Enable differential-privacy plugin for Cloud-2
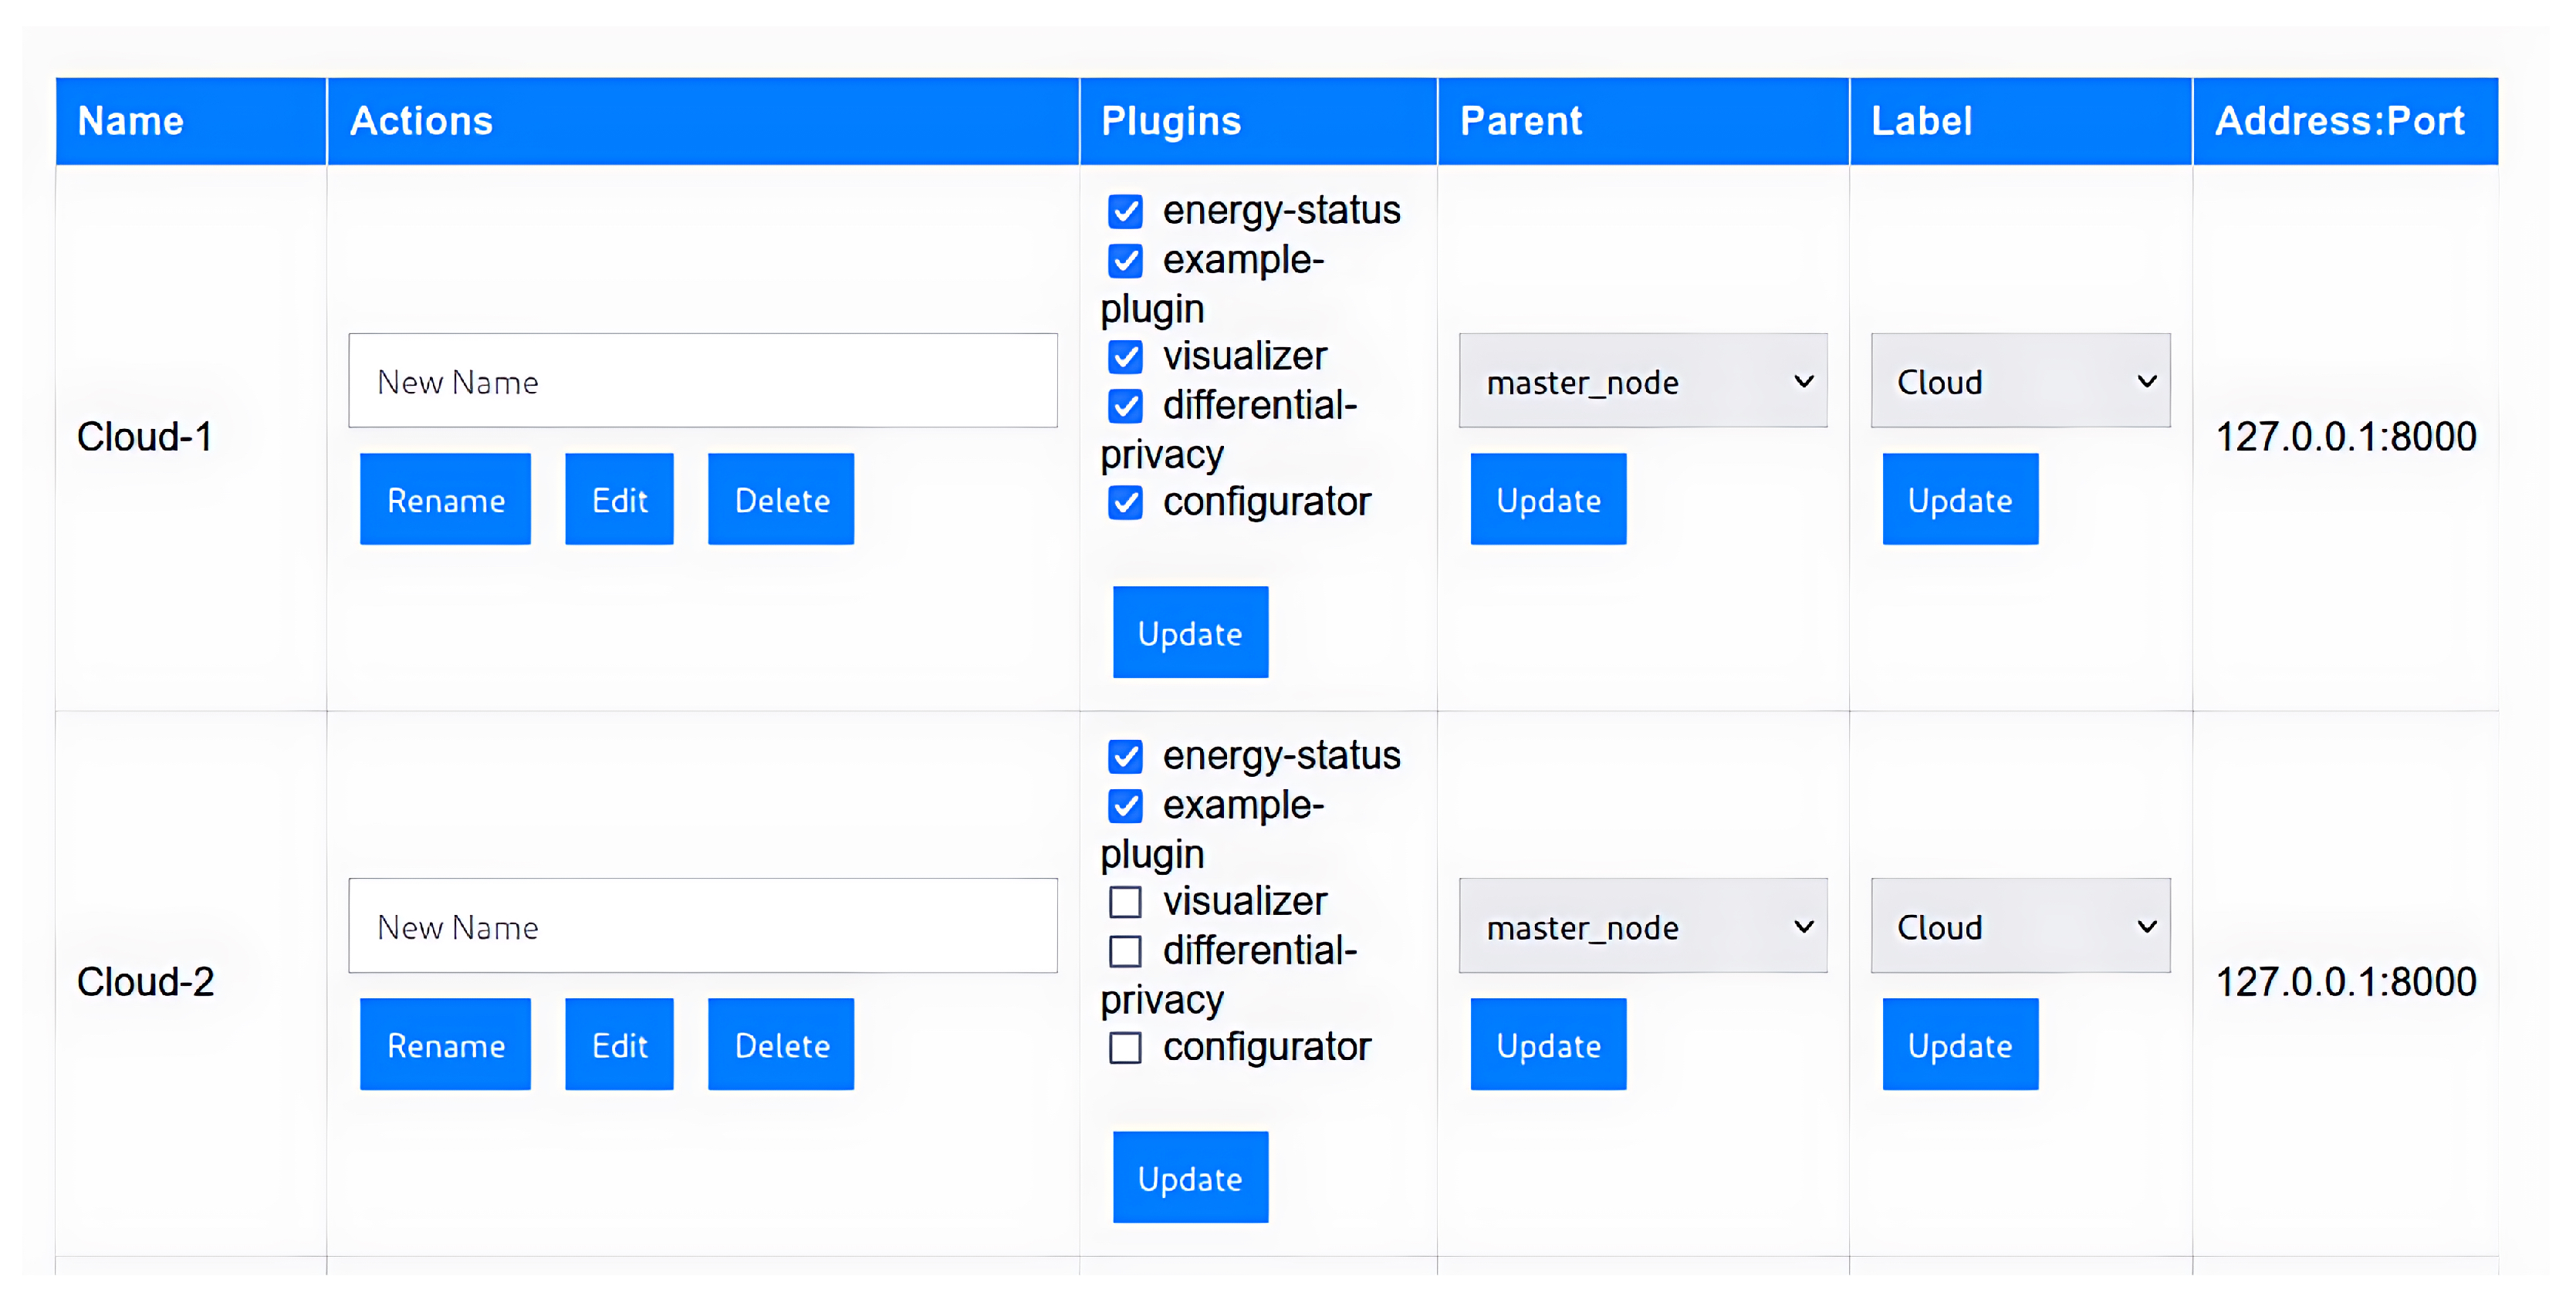The height and width of the screenshot is (1303, 2576). pos(1125,951)
